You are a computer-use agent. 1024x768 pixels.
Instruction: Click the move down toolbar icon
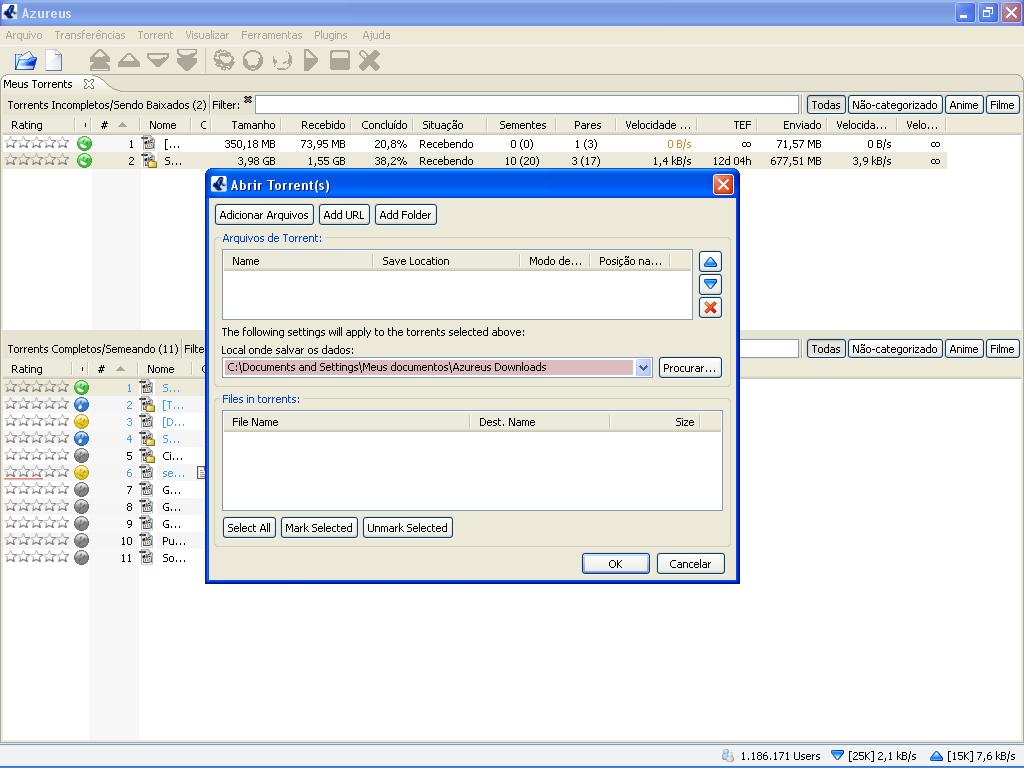pyautogui.click(x=157, y=61)
